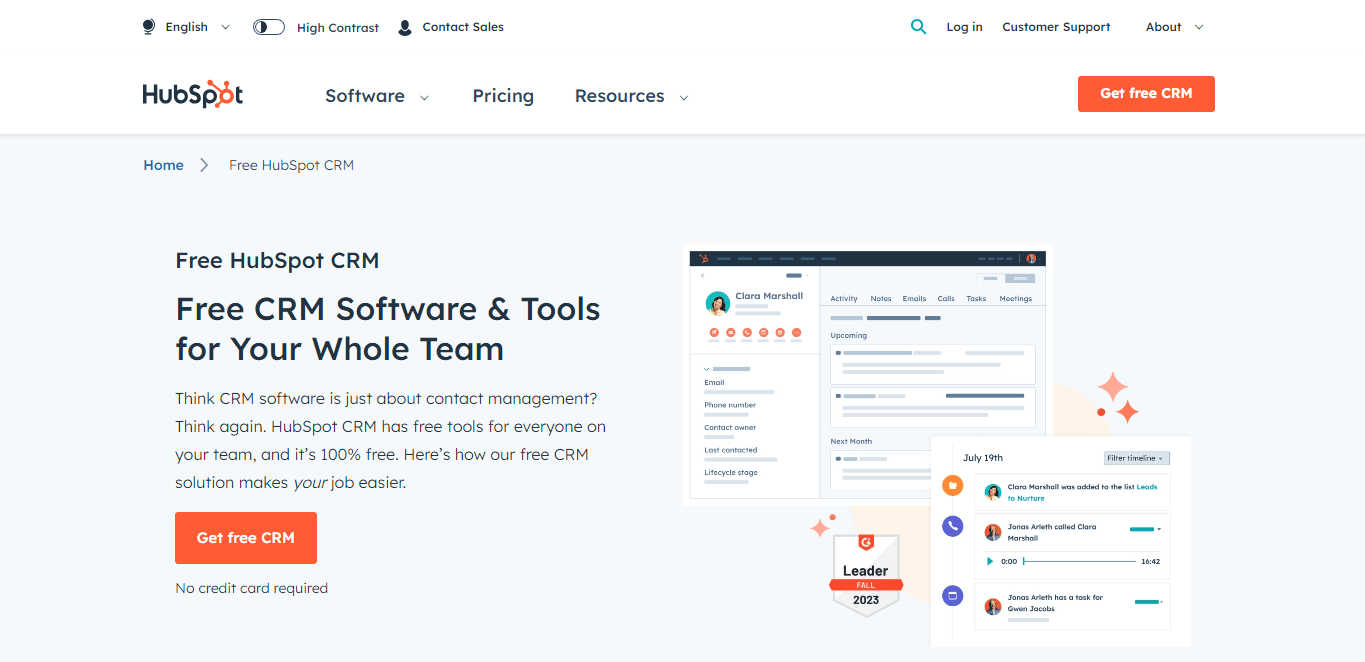Expand the Software navigation dropdown
Viewport: 1365px width, 662px height.
point(377,95)
